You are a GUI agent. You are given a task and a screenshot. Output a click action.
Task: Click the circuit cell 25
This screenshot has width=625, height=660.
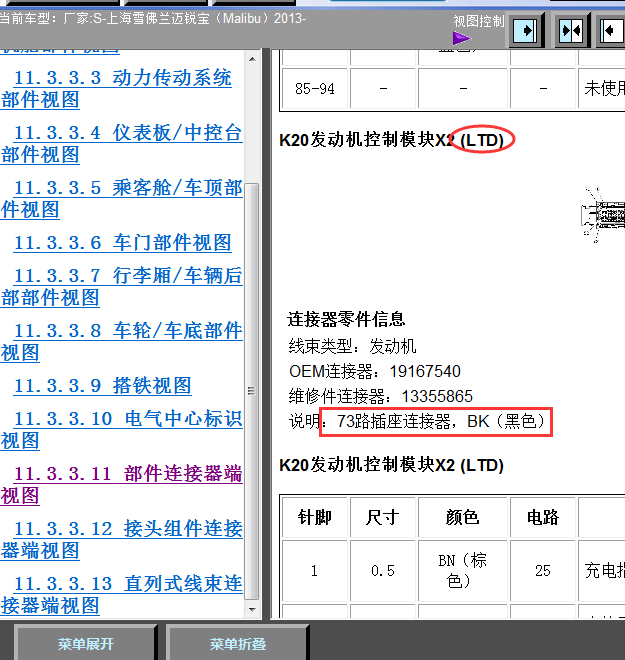coord(543,571)
